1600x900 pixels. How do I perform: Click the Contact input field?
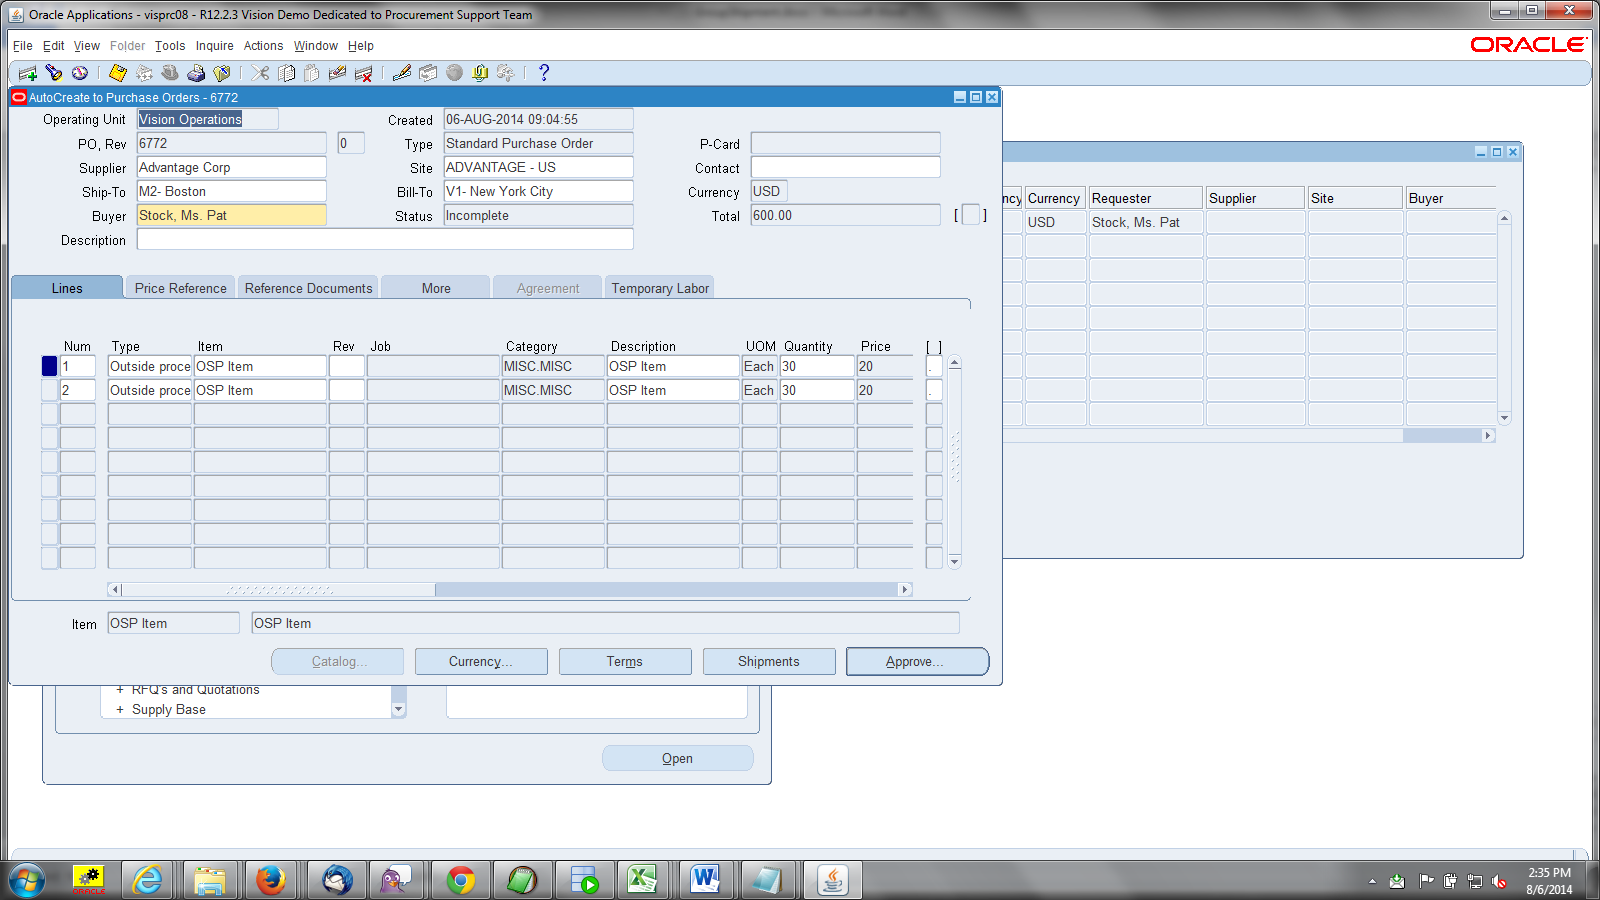point(845,167)
